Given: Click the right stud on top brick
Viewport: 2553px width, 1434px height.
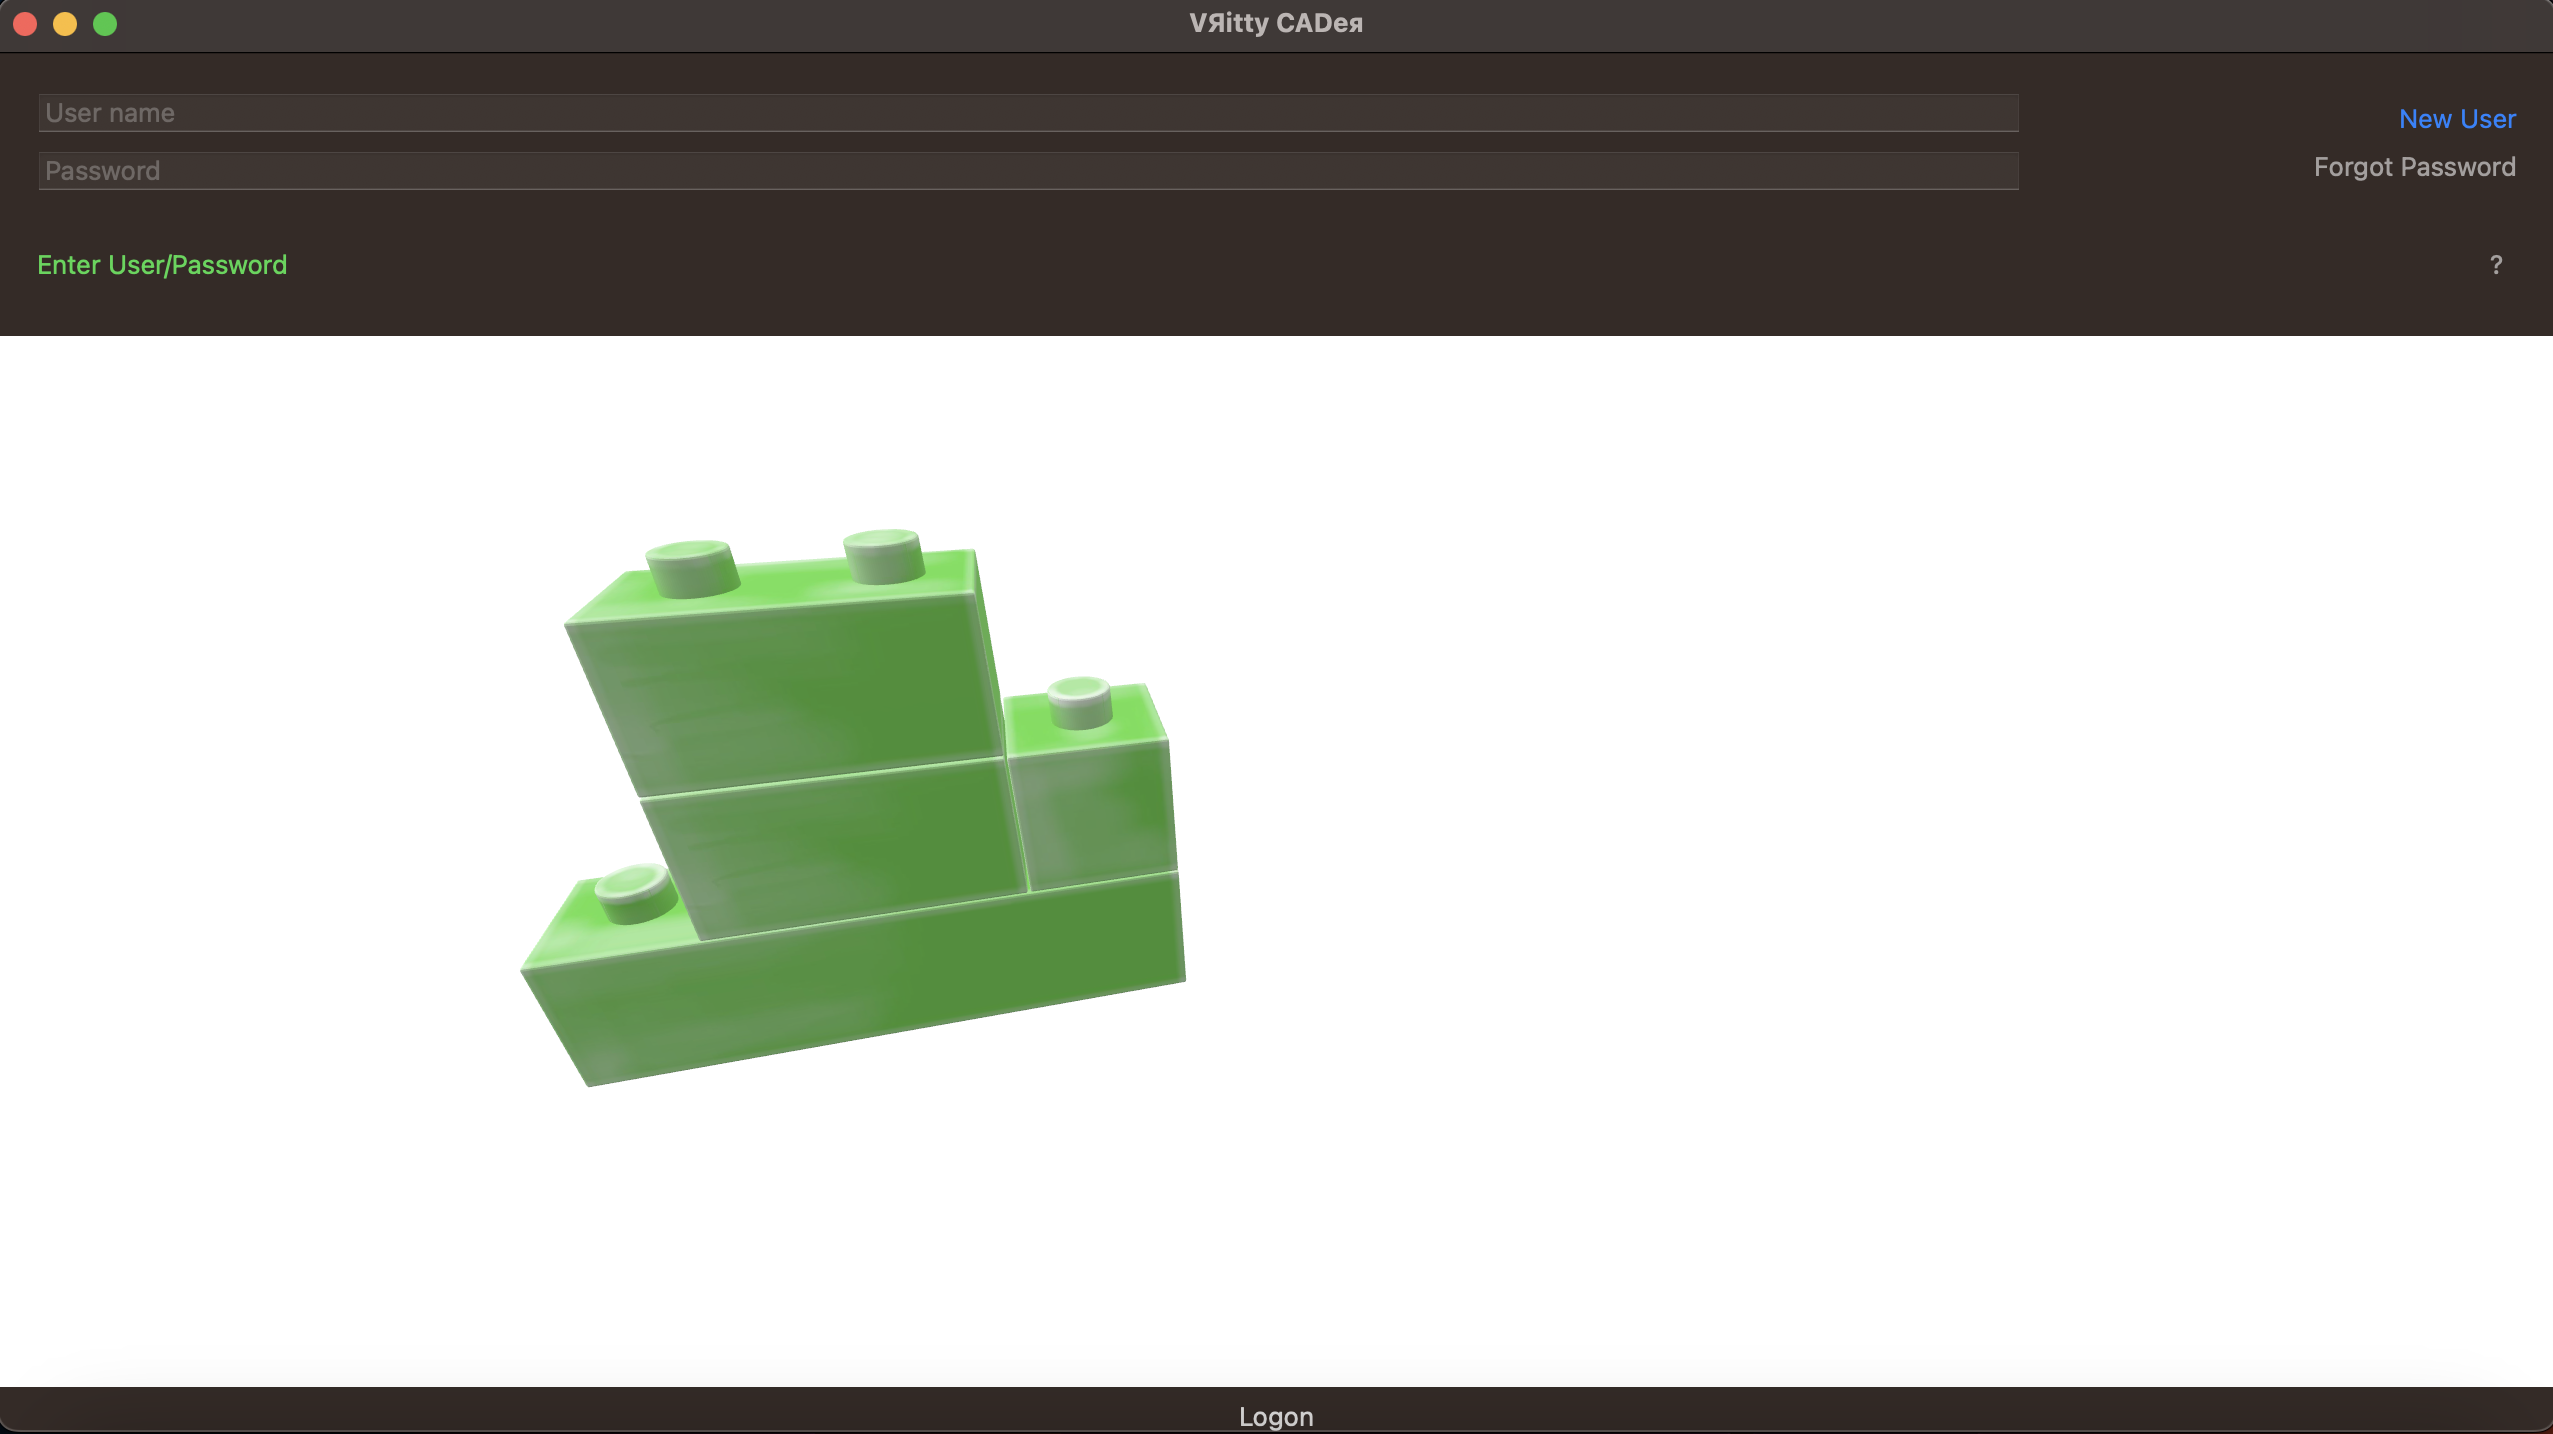Looking at the screenshot, I should (x=883, y=554).
